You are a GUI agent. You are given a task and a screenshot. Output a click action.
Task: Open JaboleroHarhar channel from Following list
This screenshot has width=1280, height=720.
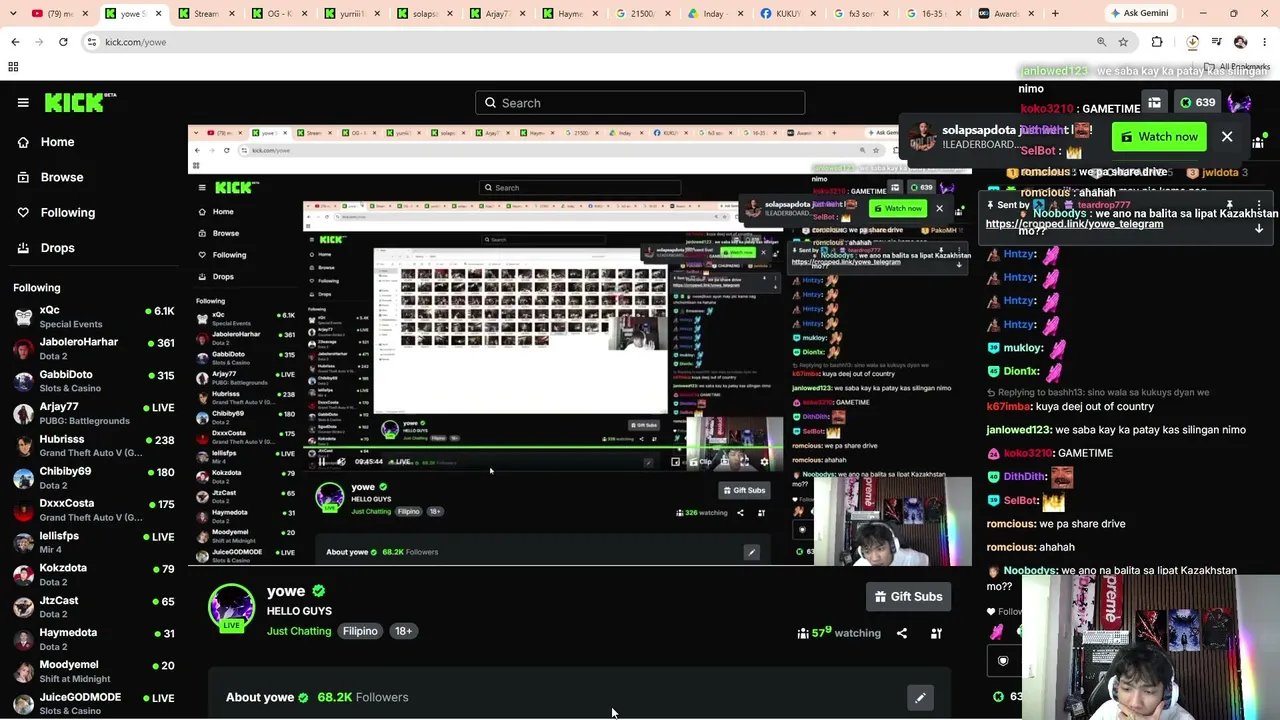(x=94, y=349)
